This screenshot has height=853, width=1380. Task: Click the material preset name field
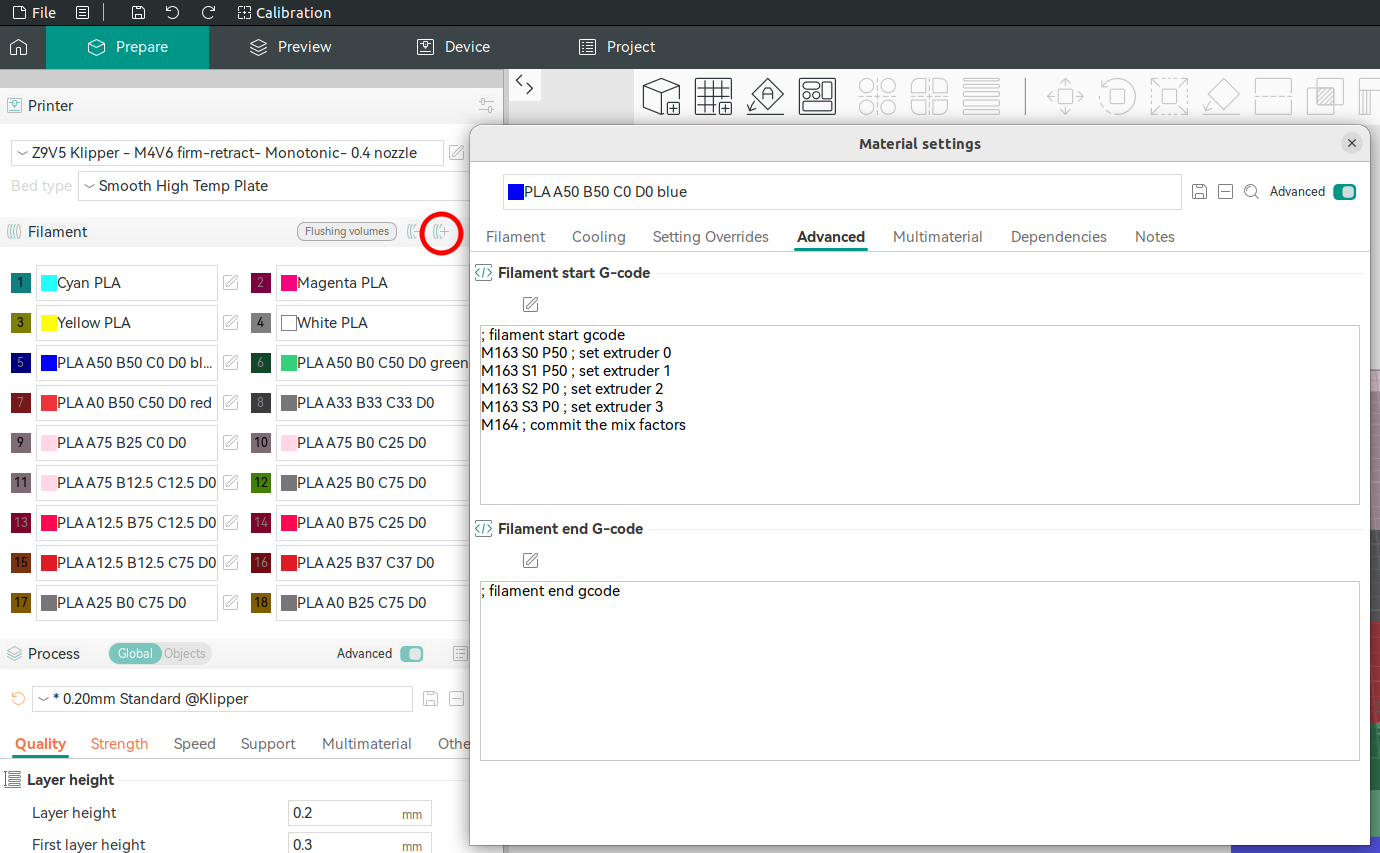(842, 192)
